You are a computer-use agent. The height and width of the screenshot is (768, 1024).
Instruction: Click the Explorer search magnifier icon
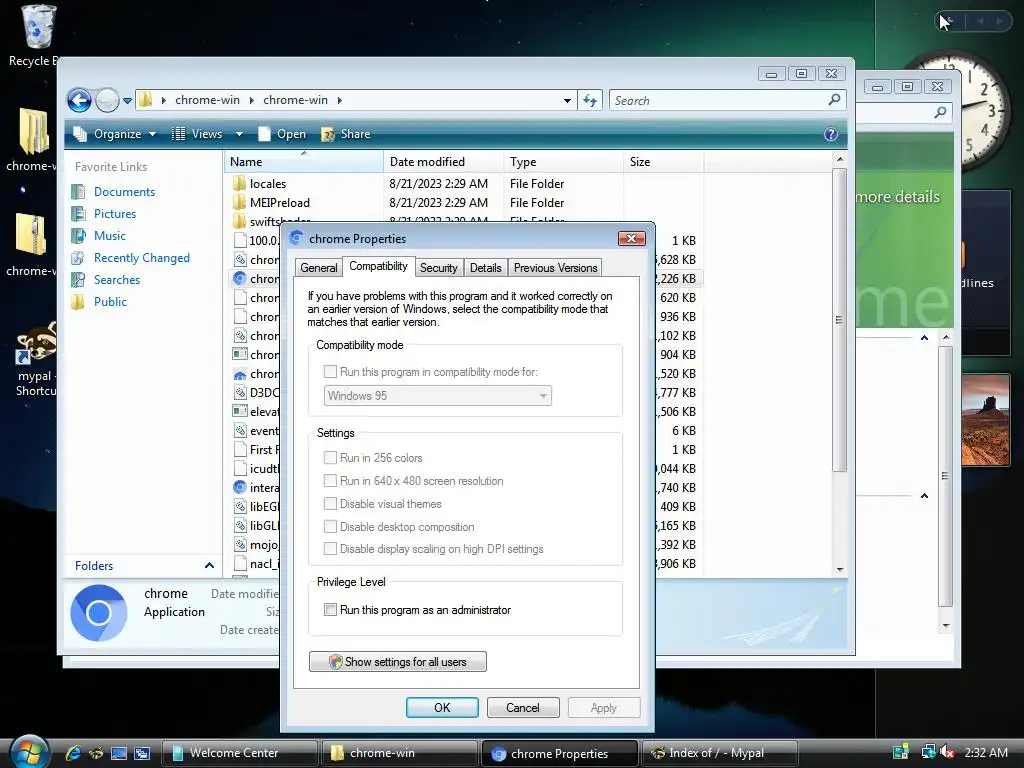[834, 100]
